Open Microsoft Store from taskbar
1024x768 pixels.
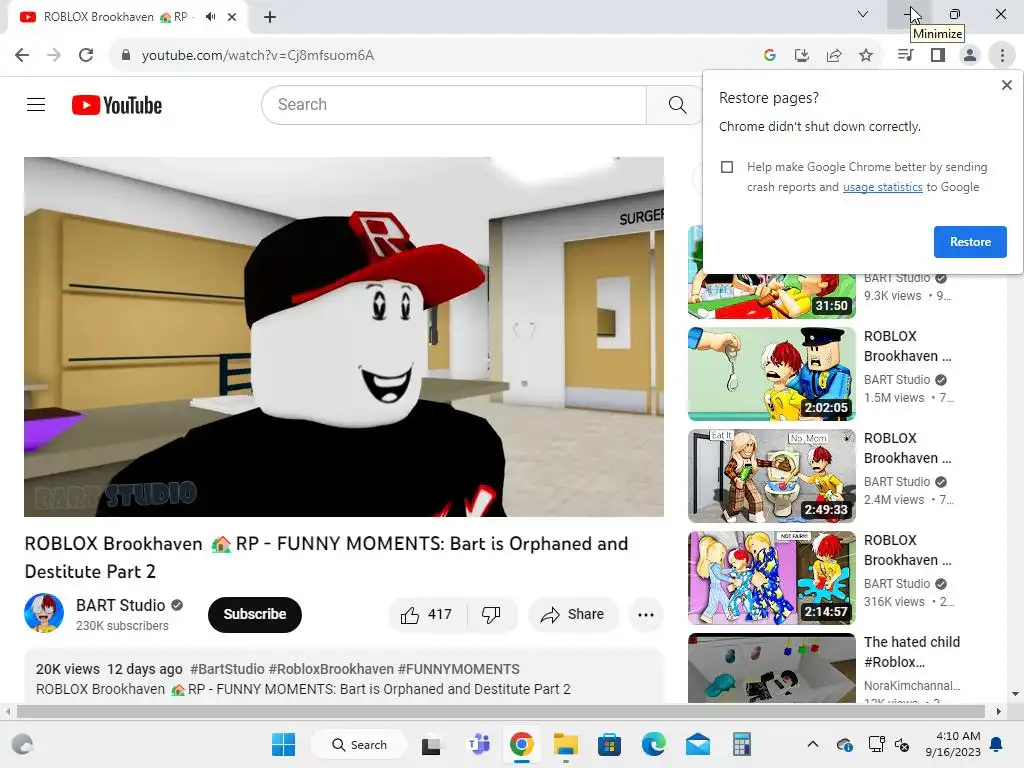609,744
